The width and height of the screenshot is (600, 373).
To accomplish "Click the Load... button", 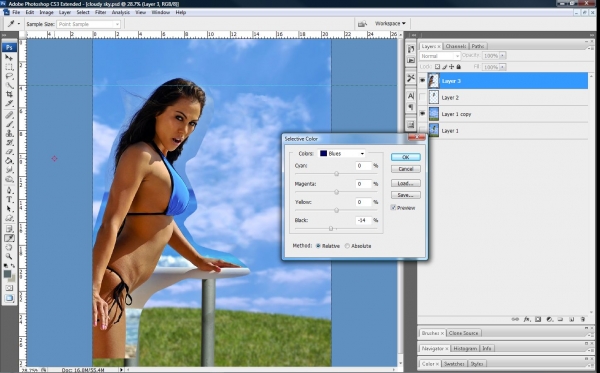I will coord(406,183).
